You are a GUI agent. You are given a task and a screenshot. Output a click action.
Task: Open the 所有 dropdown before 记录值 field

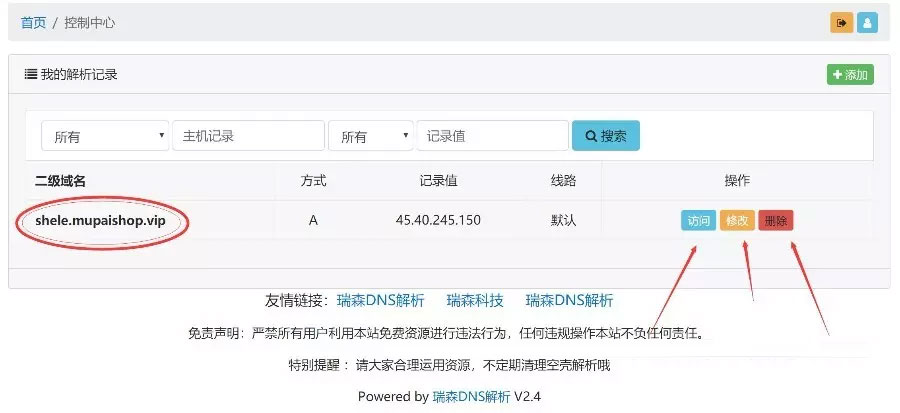pos(371,136)
